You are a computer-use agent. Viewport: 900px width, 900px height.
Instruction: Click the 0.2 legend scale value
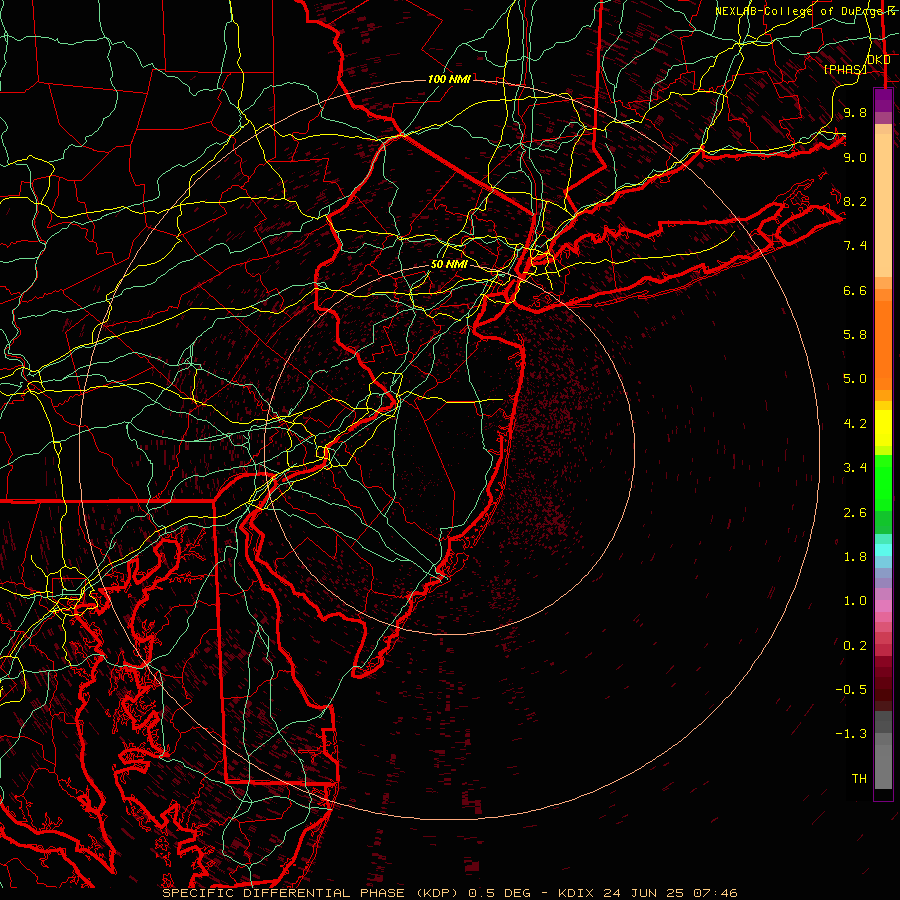855,646
